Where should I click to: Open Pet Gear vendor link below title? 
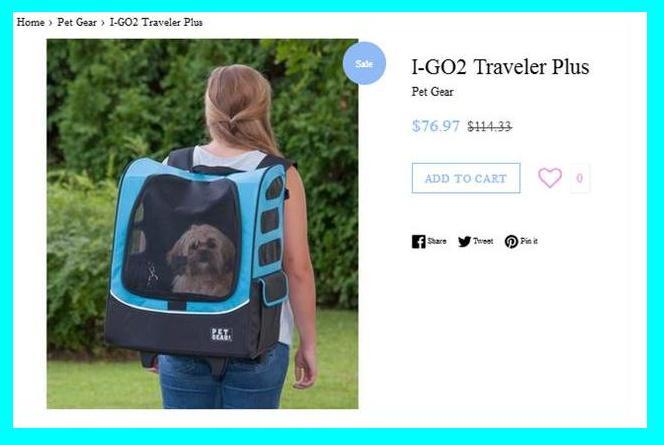(x=432, y=92)
